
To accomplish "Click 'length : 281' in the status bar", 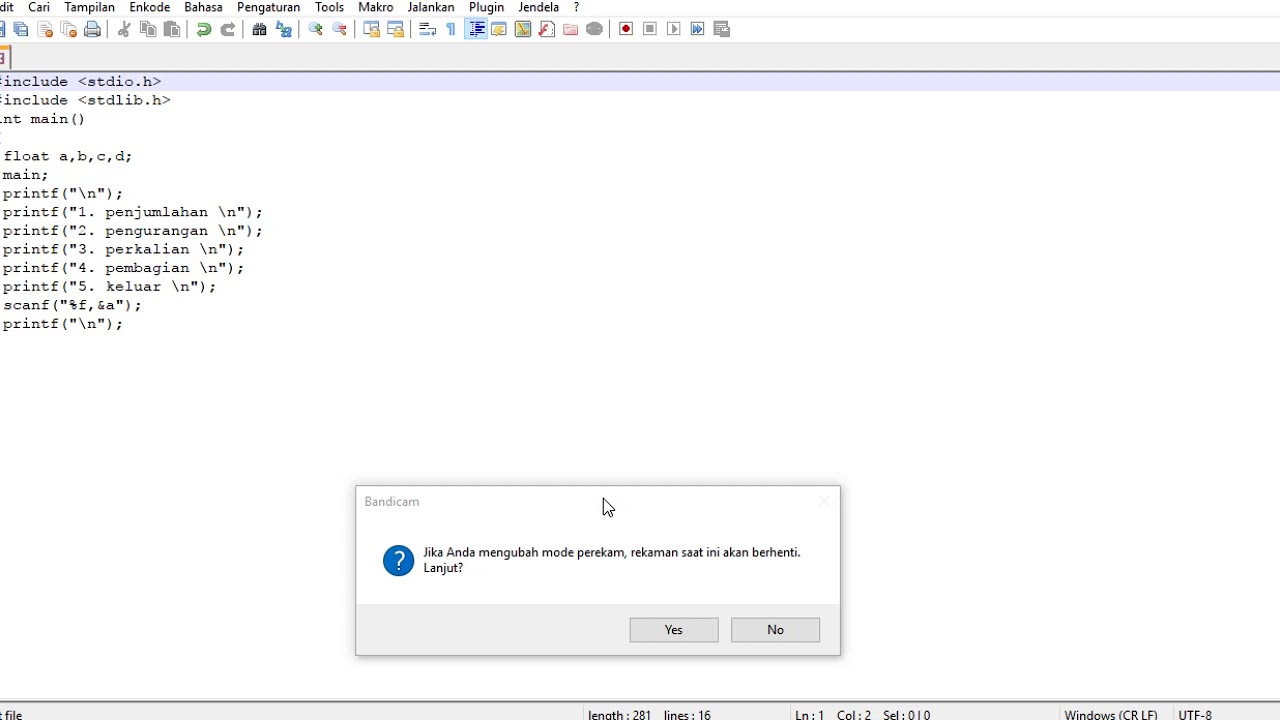I will click(619, 715).
